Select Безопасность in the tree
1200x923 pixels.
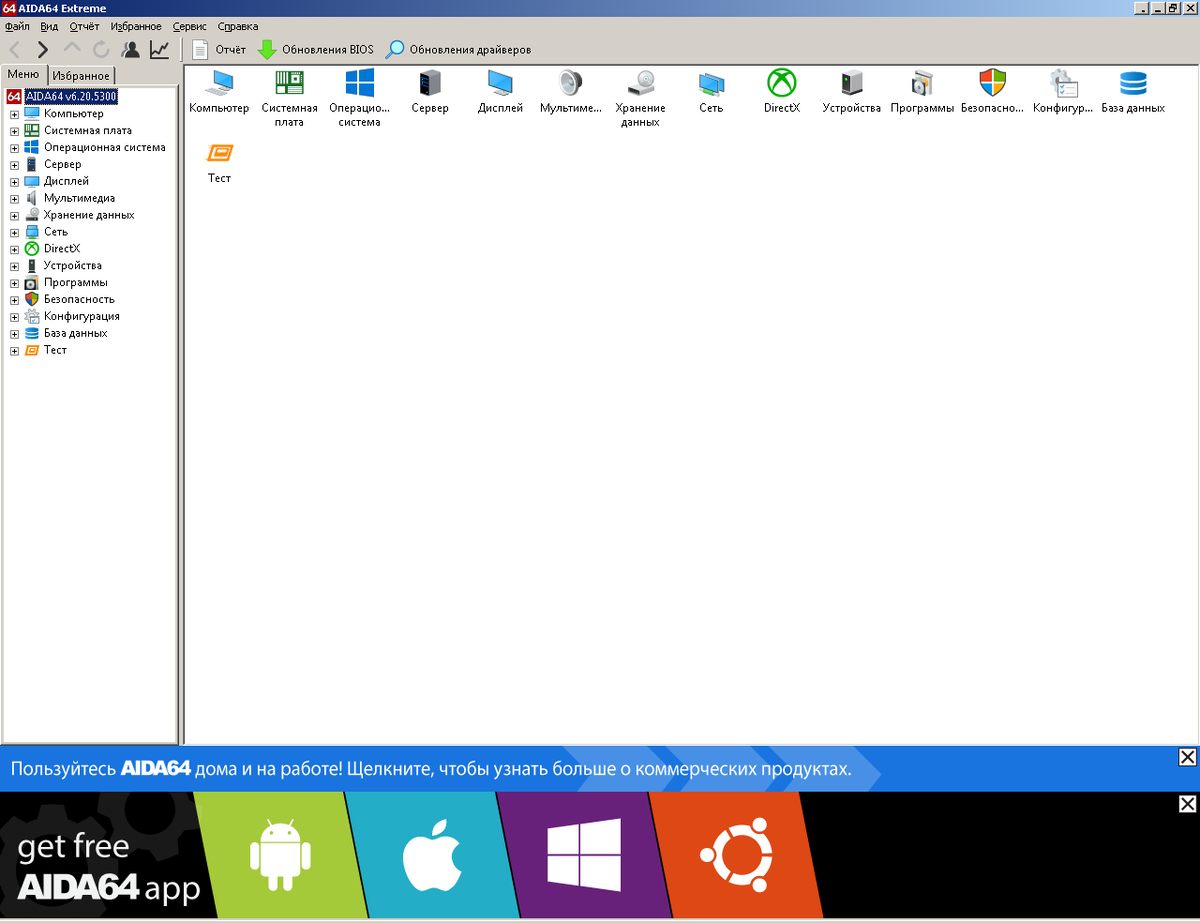[79, 300]
